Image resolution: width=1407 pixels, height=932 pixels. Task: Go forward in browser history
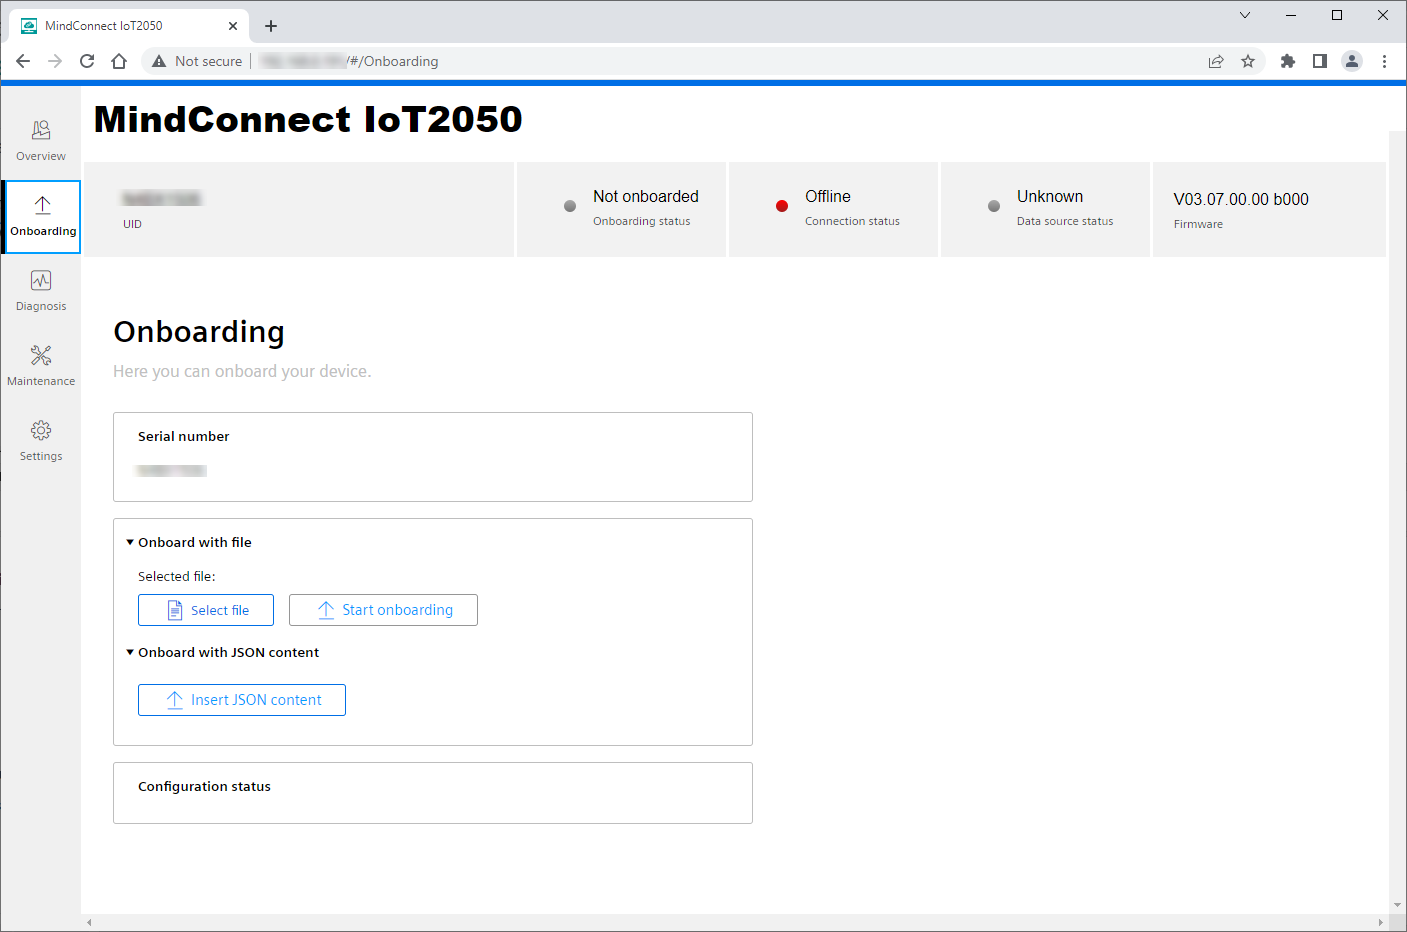coord(55,61)
